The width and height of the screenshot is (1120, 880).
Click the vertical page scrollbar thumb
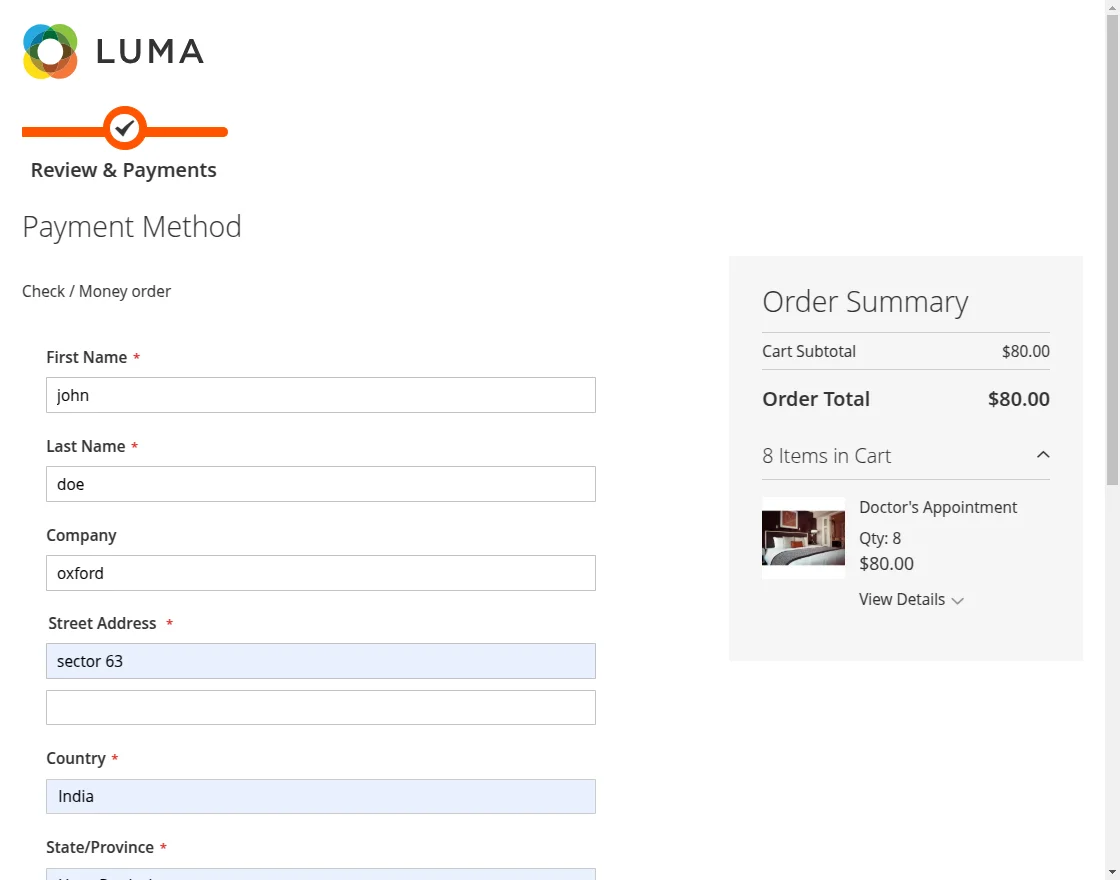[x=1112, y=250]
